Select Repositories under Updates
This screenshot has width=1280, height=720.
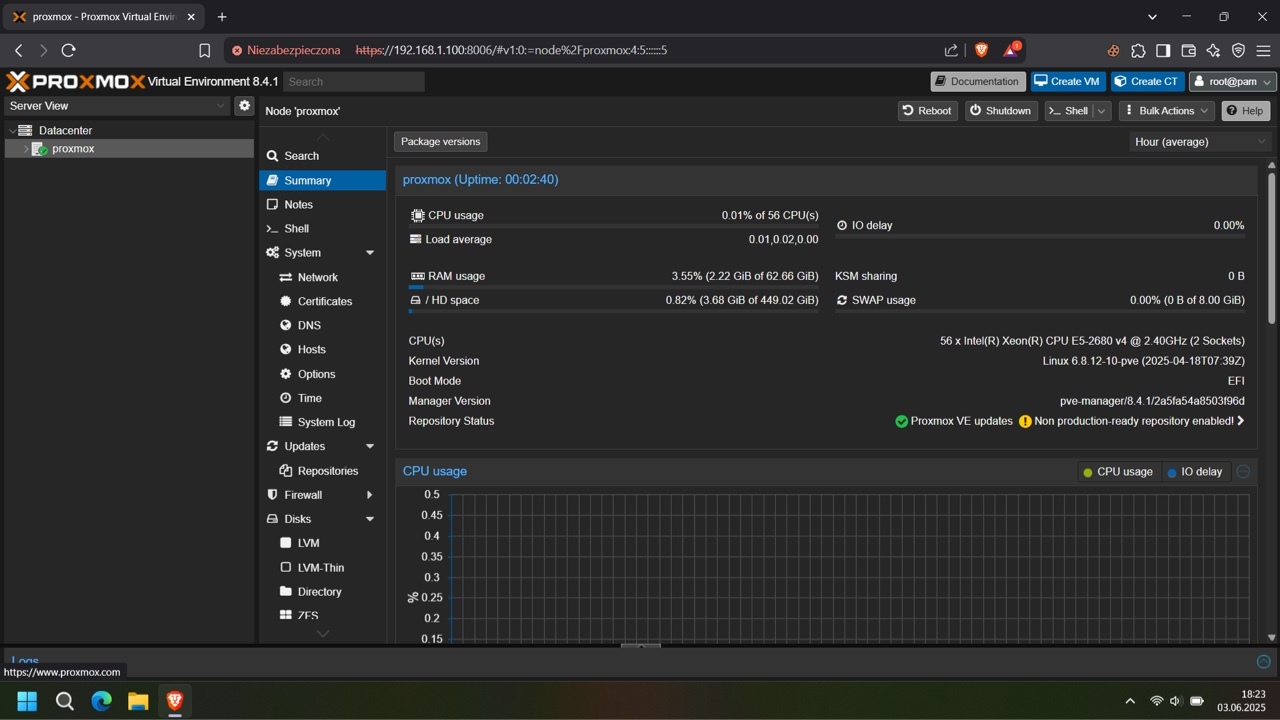tap(327, 471)
